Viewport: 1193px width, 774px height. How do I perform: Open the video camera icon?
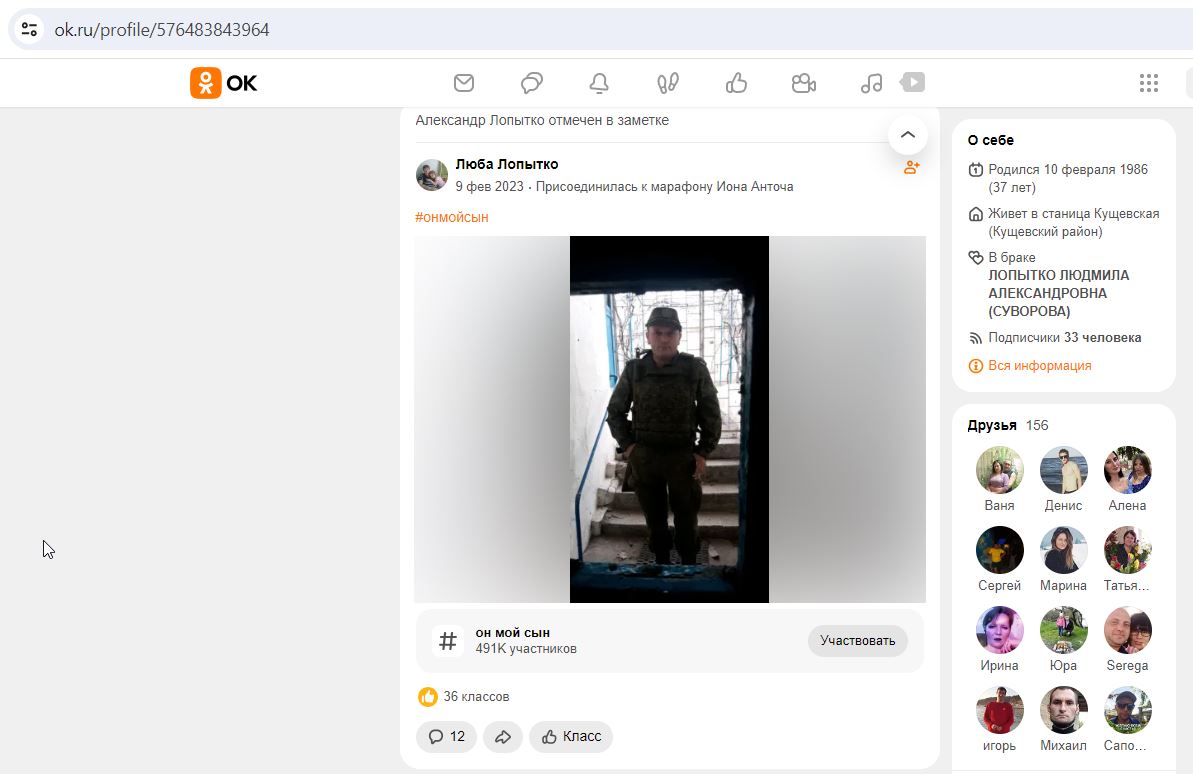803,83
